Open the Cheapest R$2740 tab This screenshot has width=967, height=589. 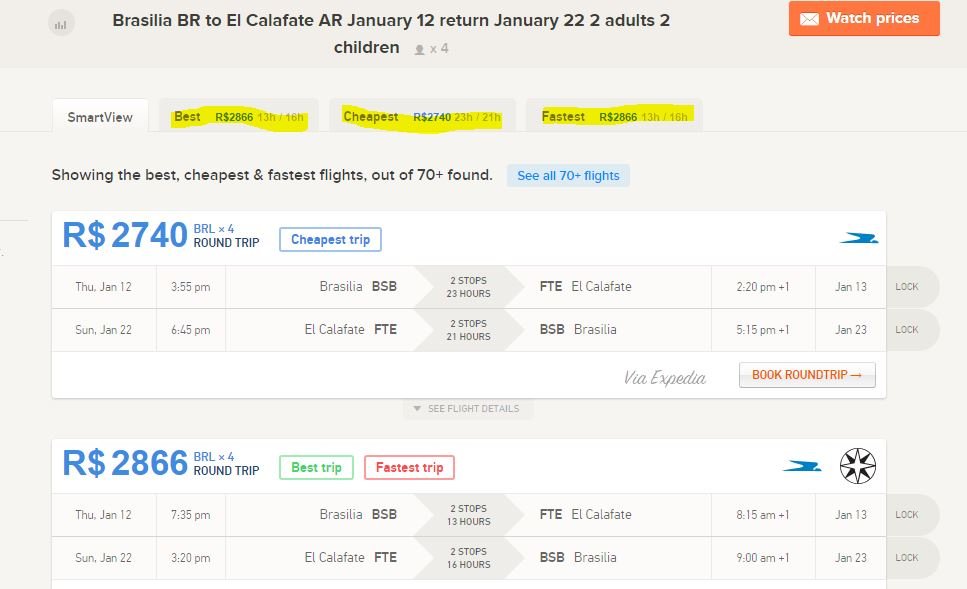[x=421, y=117]
